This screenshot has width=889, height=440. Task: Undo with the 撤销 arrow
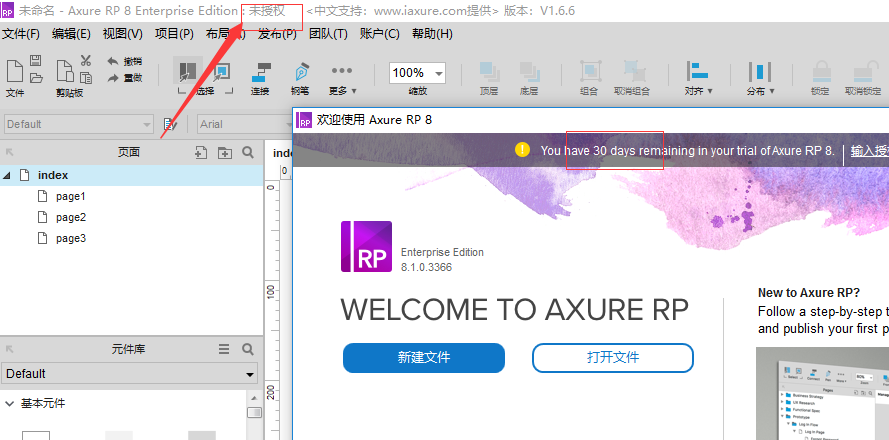tap(124, 61)
